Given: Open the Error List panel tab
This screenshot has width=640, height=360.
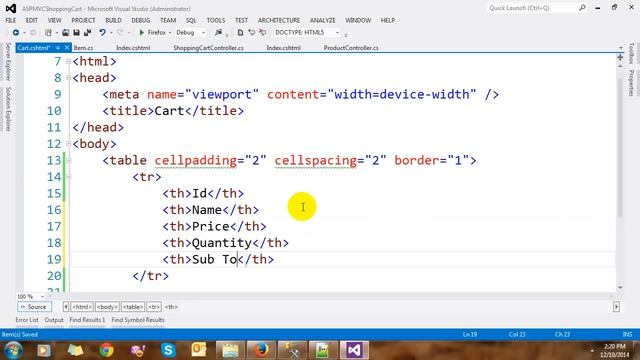Looking at the screenshot, I should point(27,320).
